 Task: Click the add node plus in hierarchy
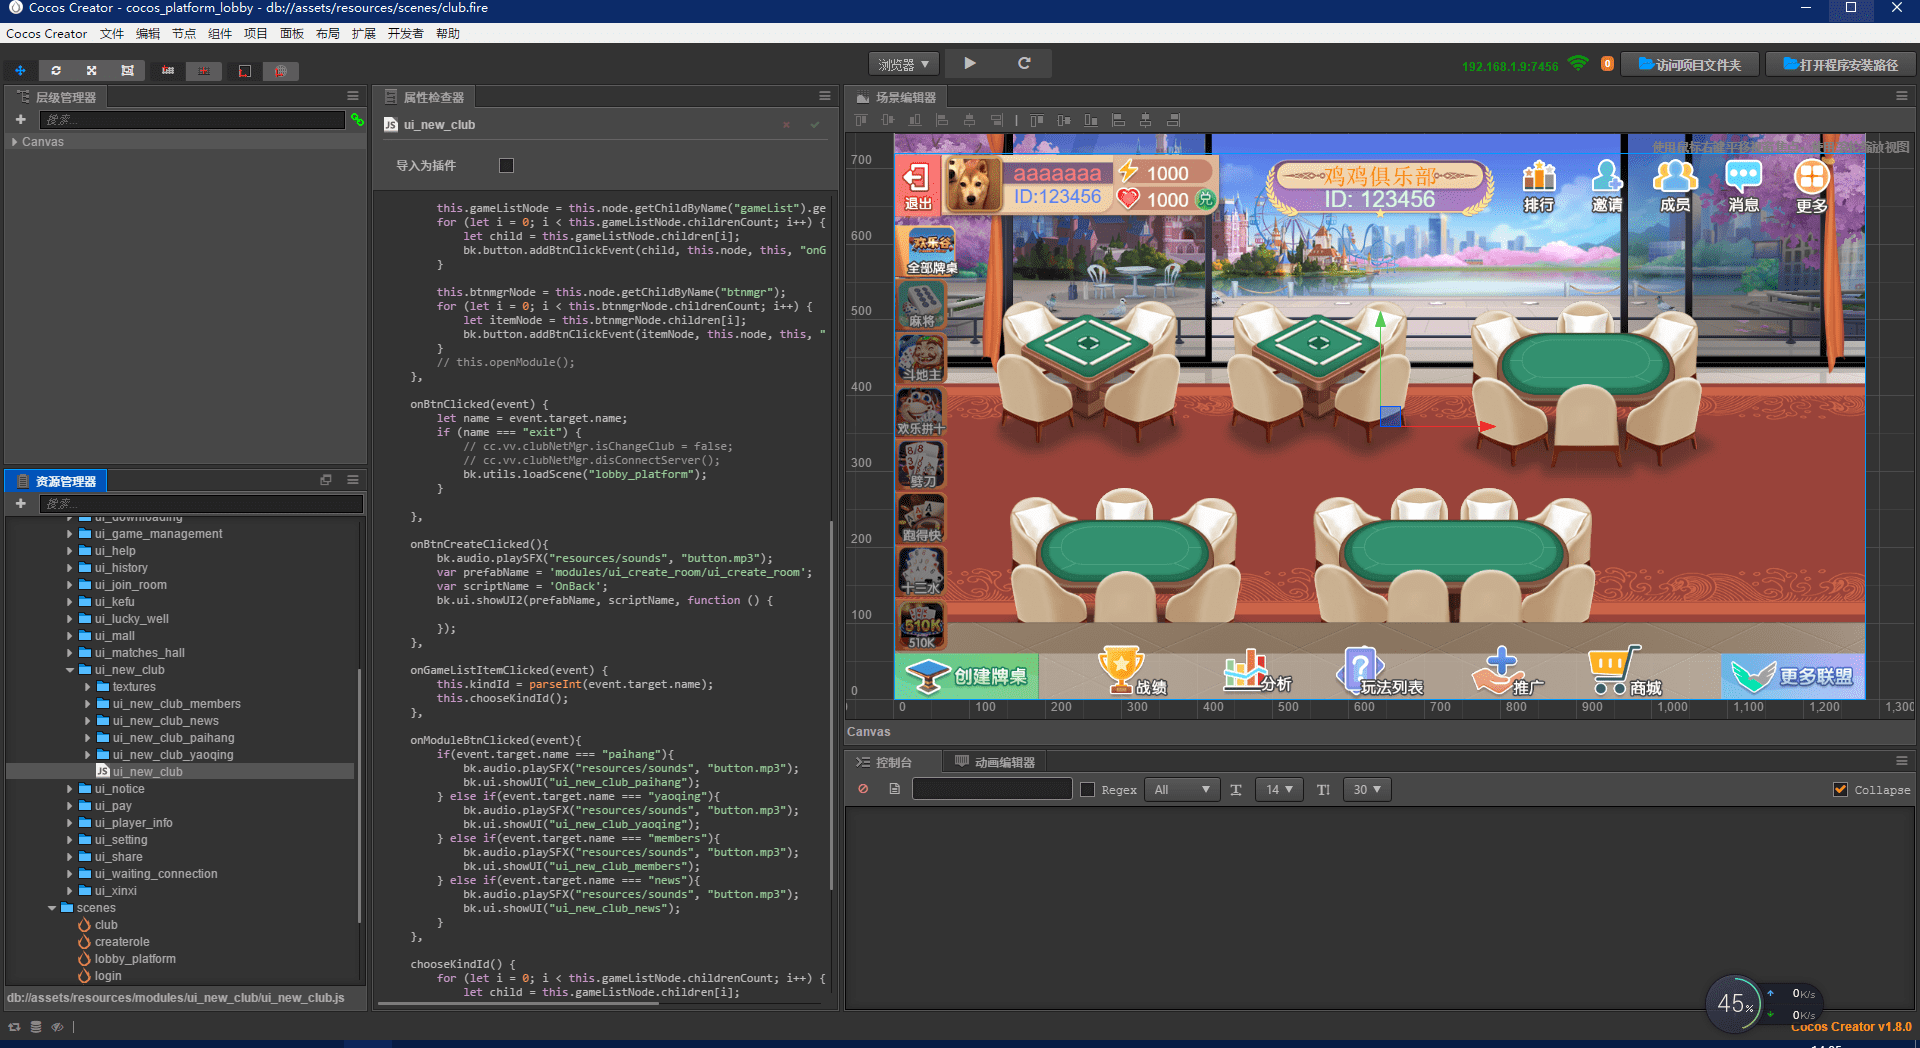point(20,119)
